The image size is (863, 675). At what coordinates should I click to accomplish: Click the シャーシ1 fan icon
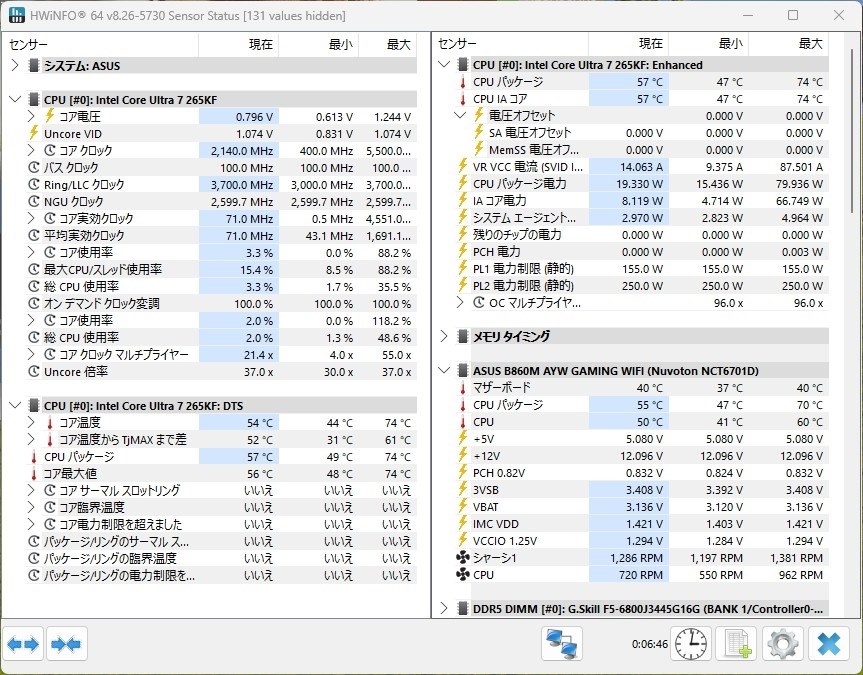coord(463,558)
